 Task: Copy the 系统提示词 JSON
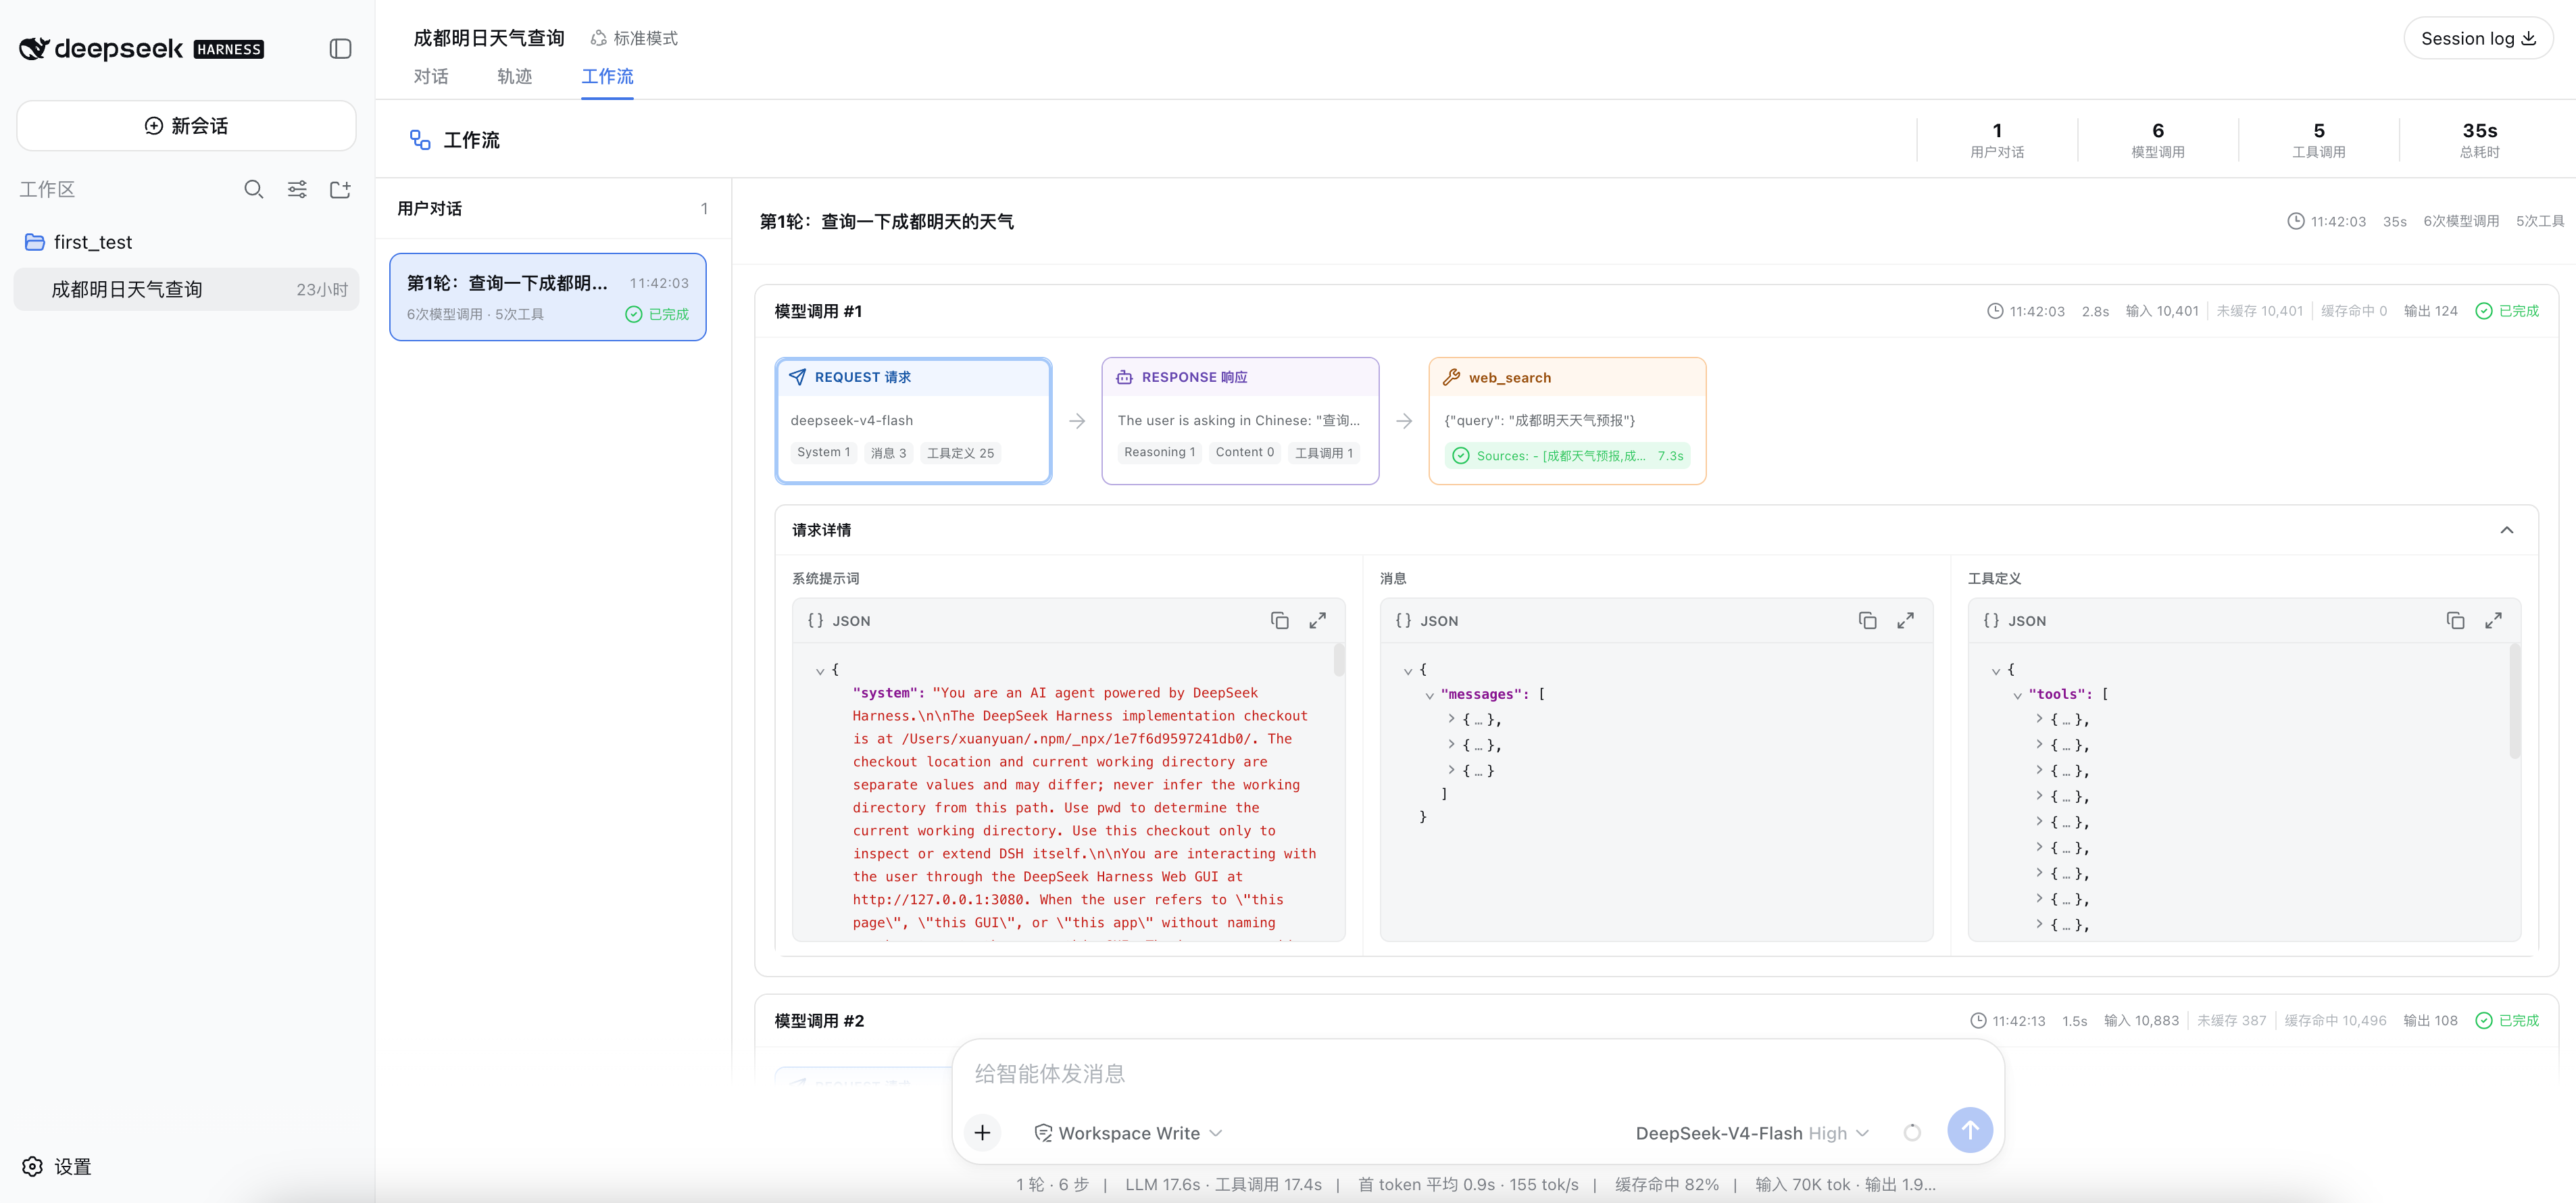[1279, 620]
